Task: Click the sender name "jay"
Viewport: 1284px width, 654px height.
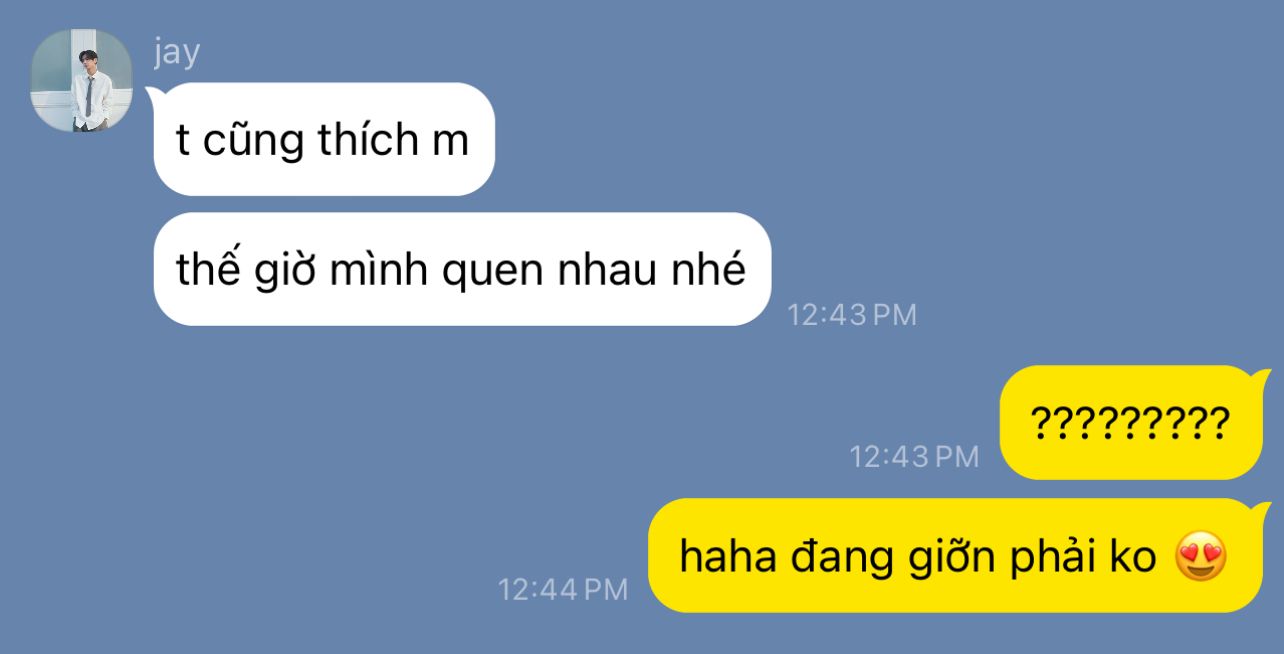Action: click(x=177, y=52)
